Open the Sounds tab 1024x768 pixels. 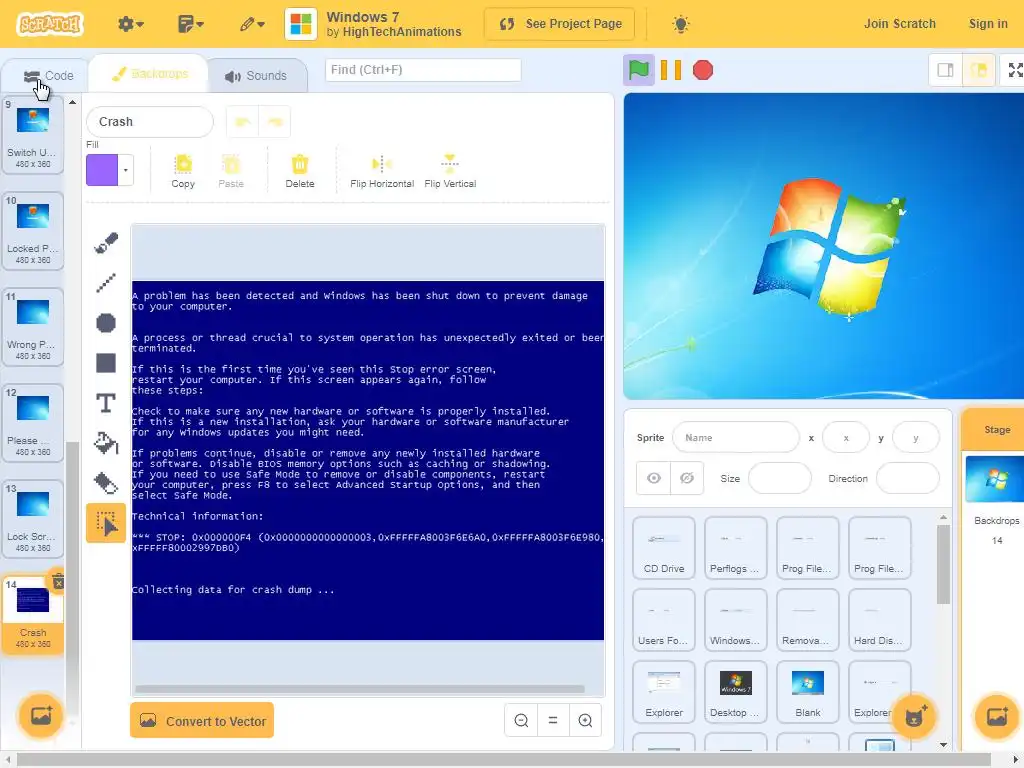tap(256, 76)
